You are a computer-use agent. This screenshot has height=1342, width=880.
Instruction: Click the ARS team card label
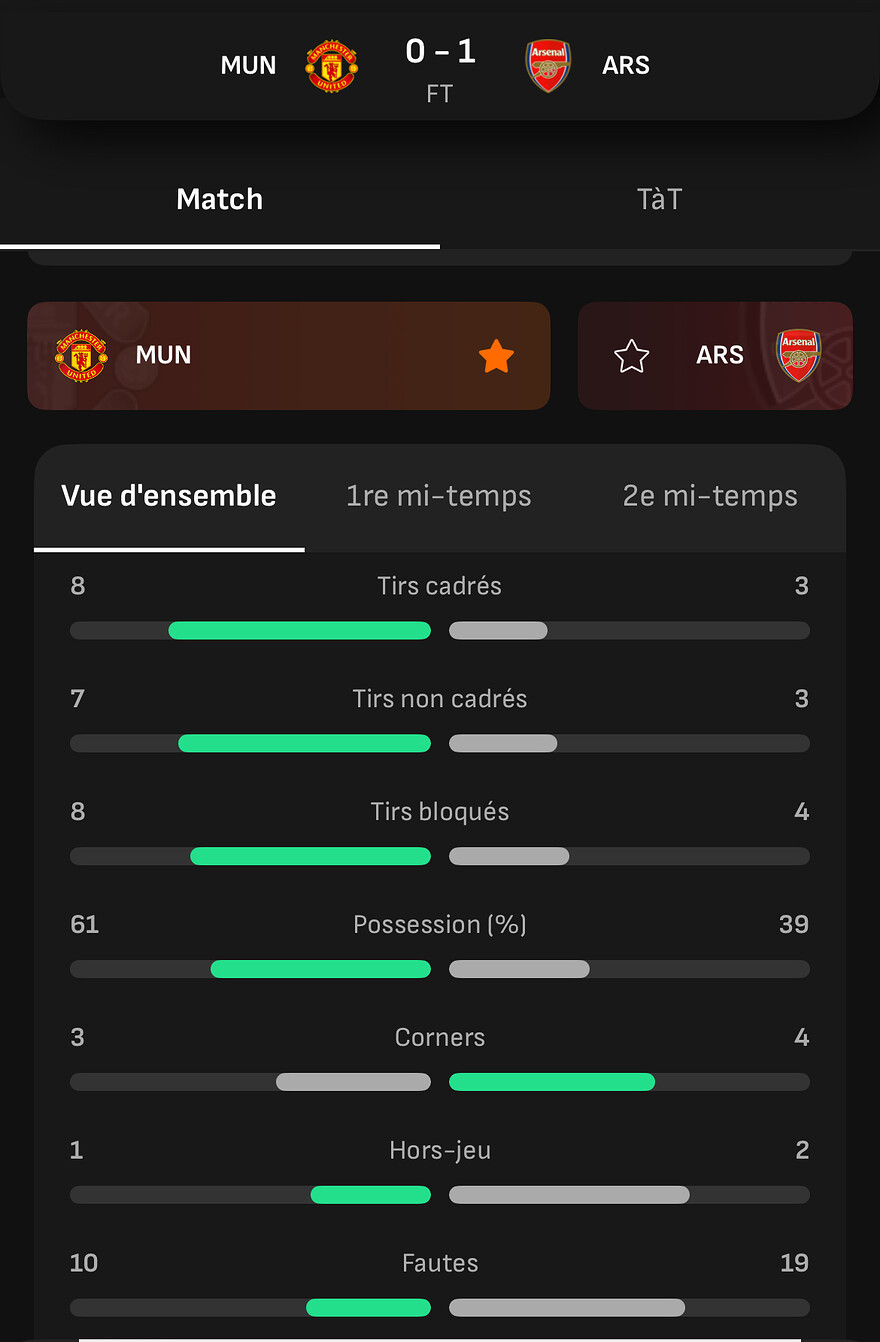coord(720,355)
